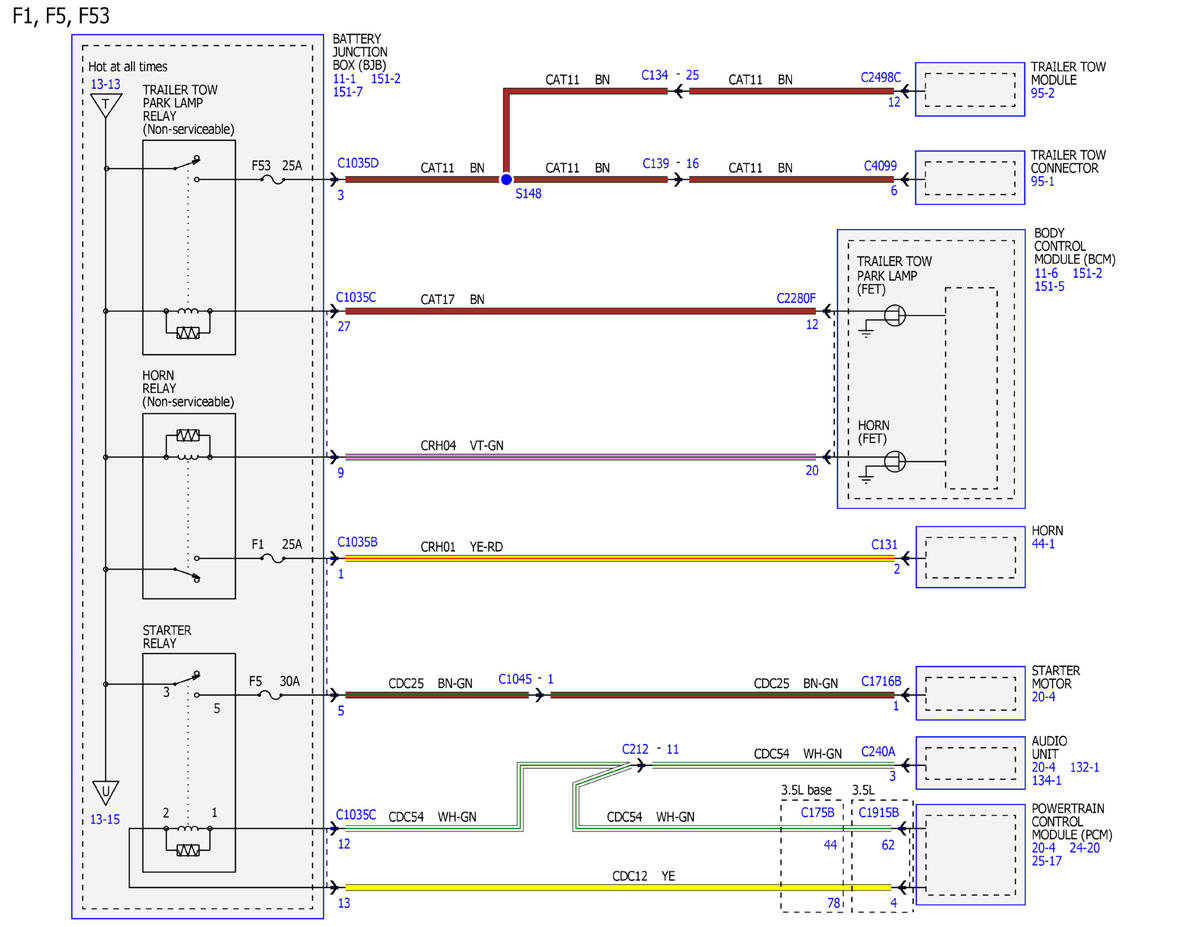Click the "CAT17 BN" wire label
This screenshot has width=1200, height=927.
[454, 298]
